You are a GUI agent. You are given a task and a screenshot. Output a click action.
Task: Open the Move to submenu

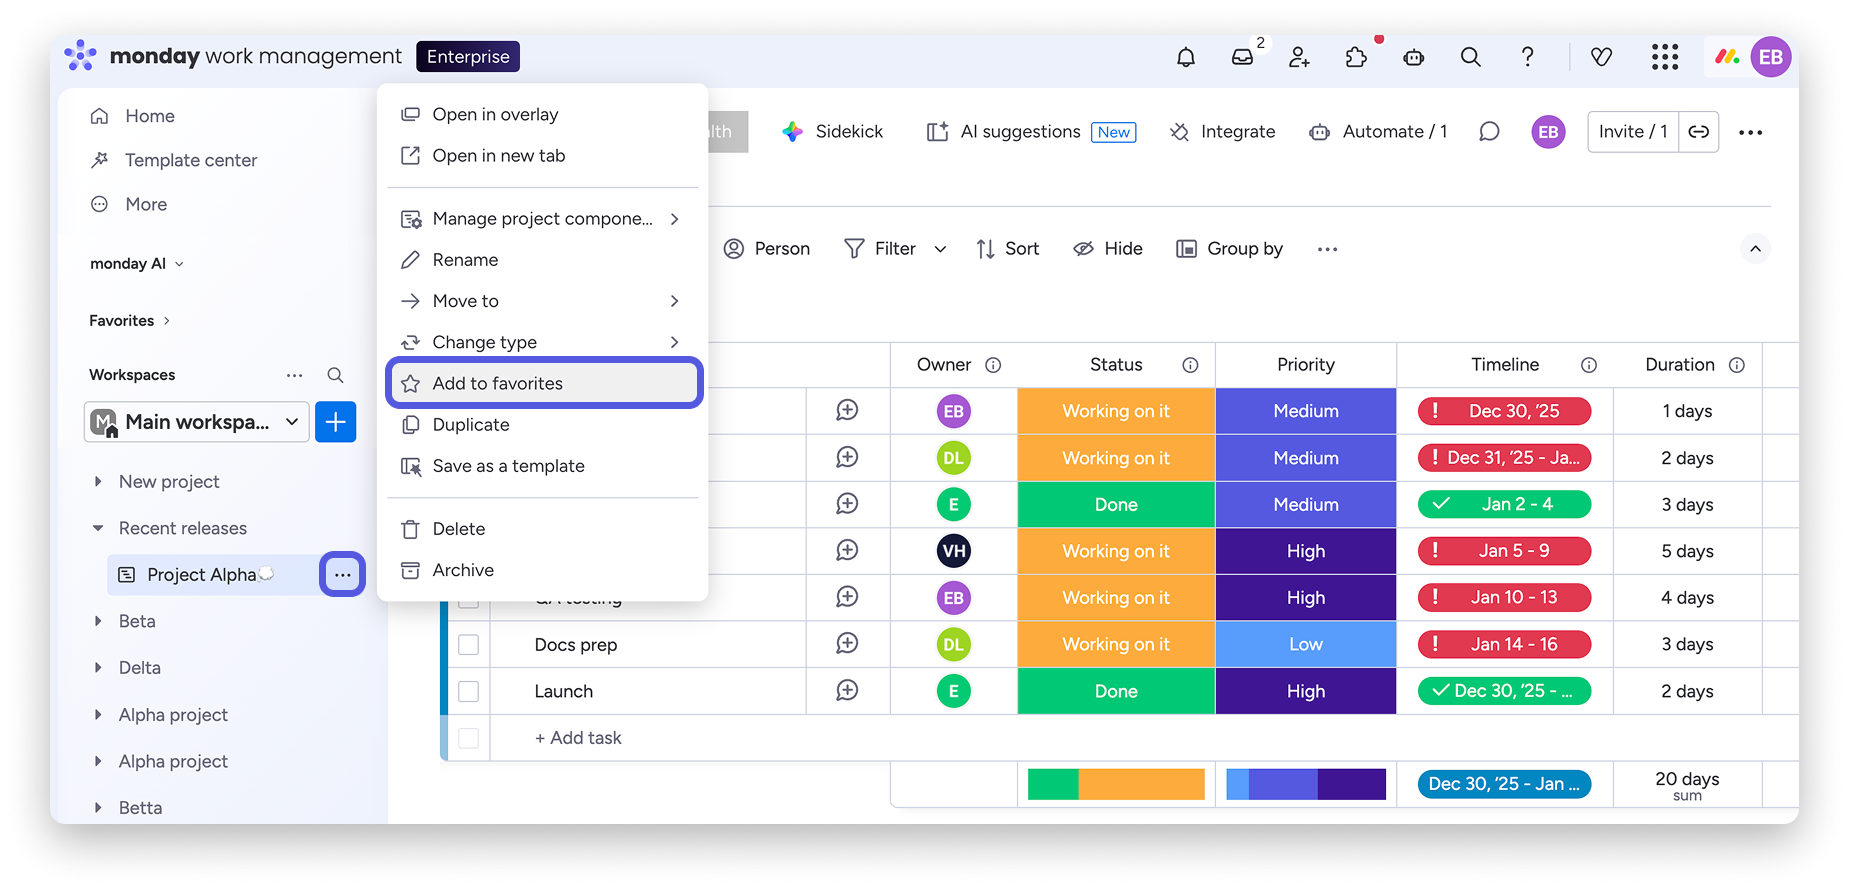(544, 301)
